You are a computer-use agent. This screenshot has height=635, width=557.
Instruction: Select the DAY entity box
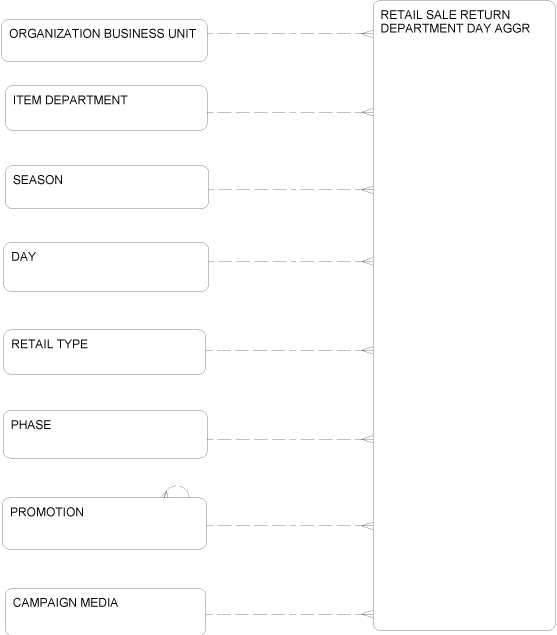tap(106, 267)
